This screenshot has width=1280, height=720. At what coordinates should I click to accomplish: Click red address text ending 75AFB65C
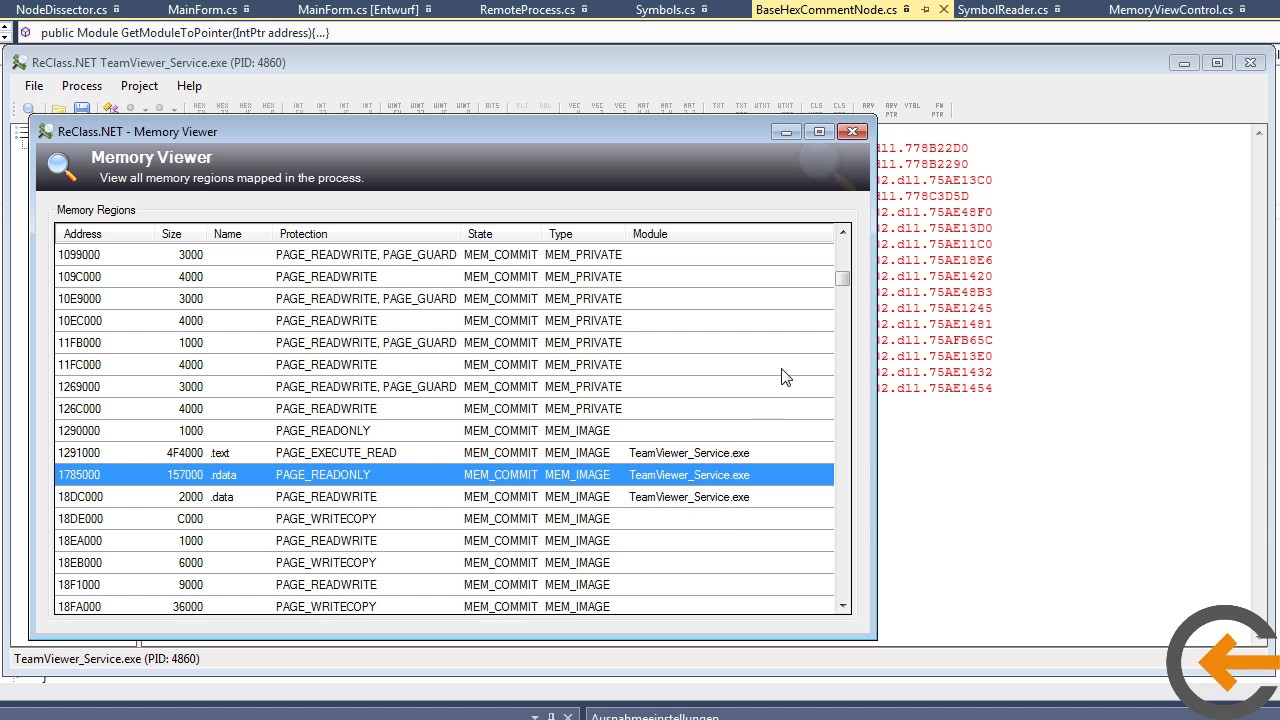[935, 340]
